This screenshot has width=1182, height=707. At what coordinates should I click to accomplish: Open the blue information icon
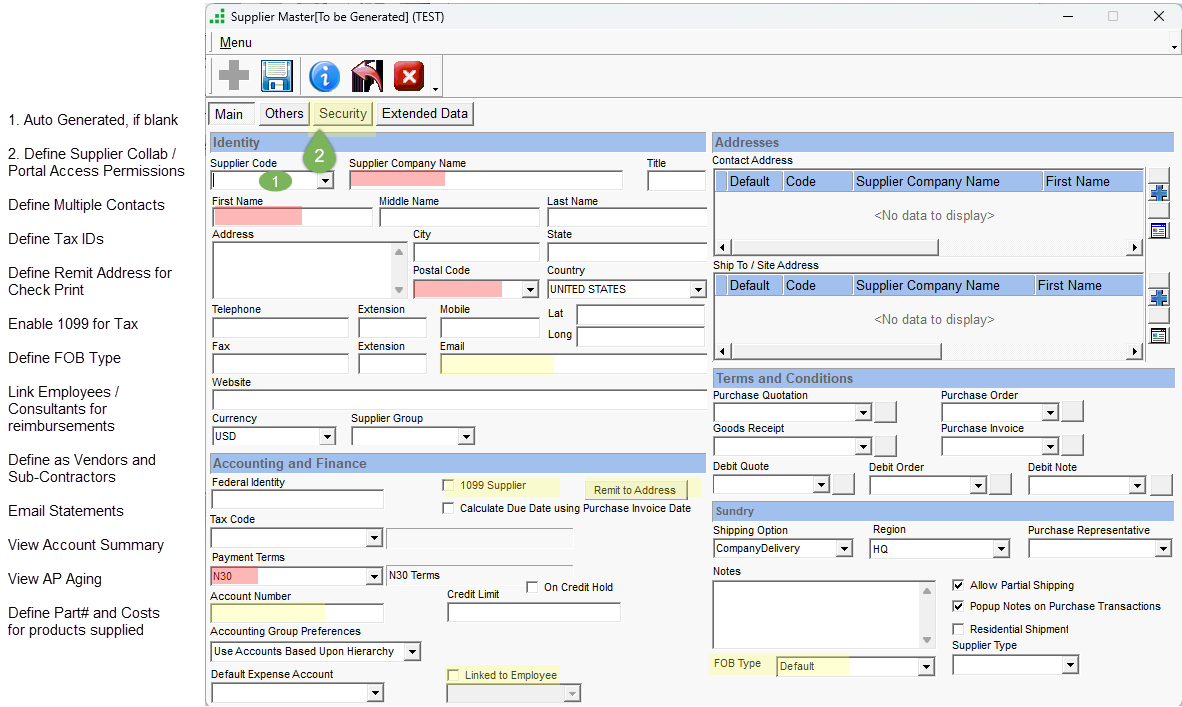(324, 76)
